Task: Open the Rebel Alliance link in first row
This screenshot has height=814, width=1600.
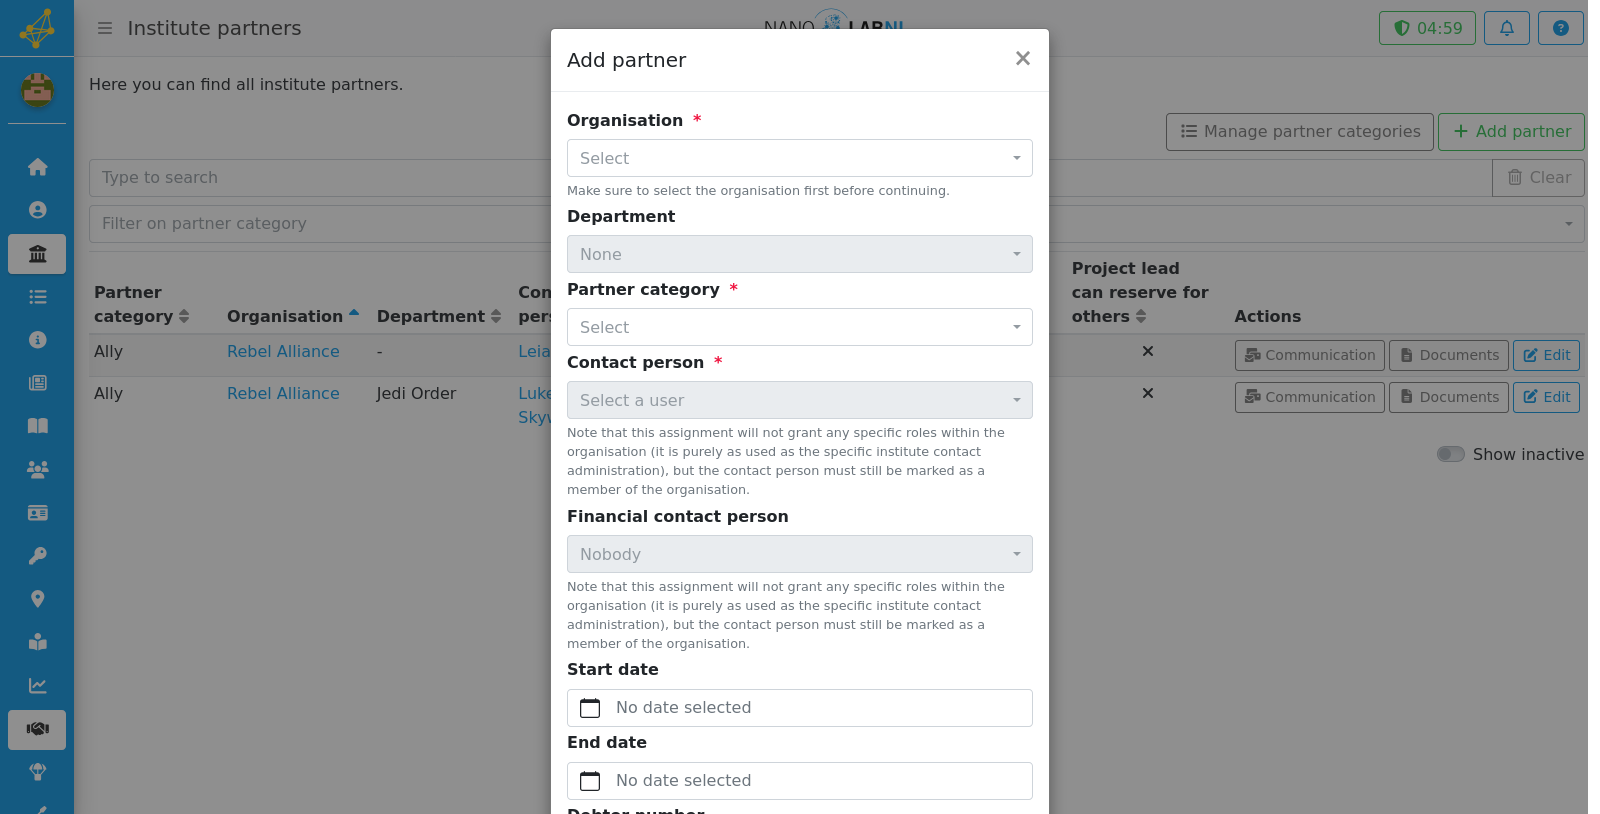Action: (x=283, y=352)
